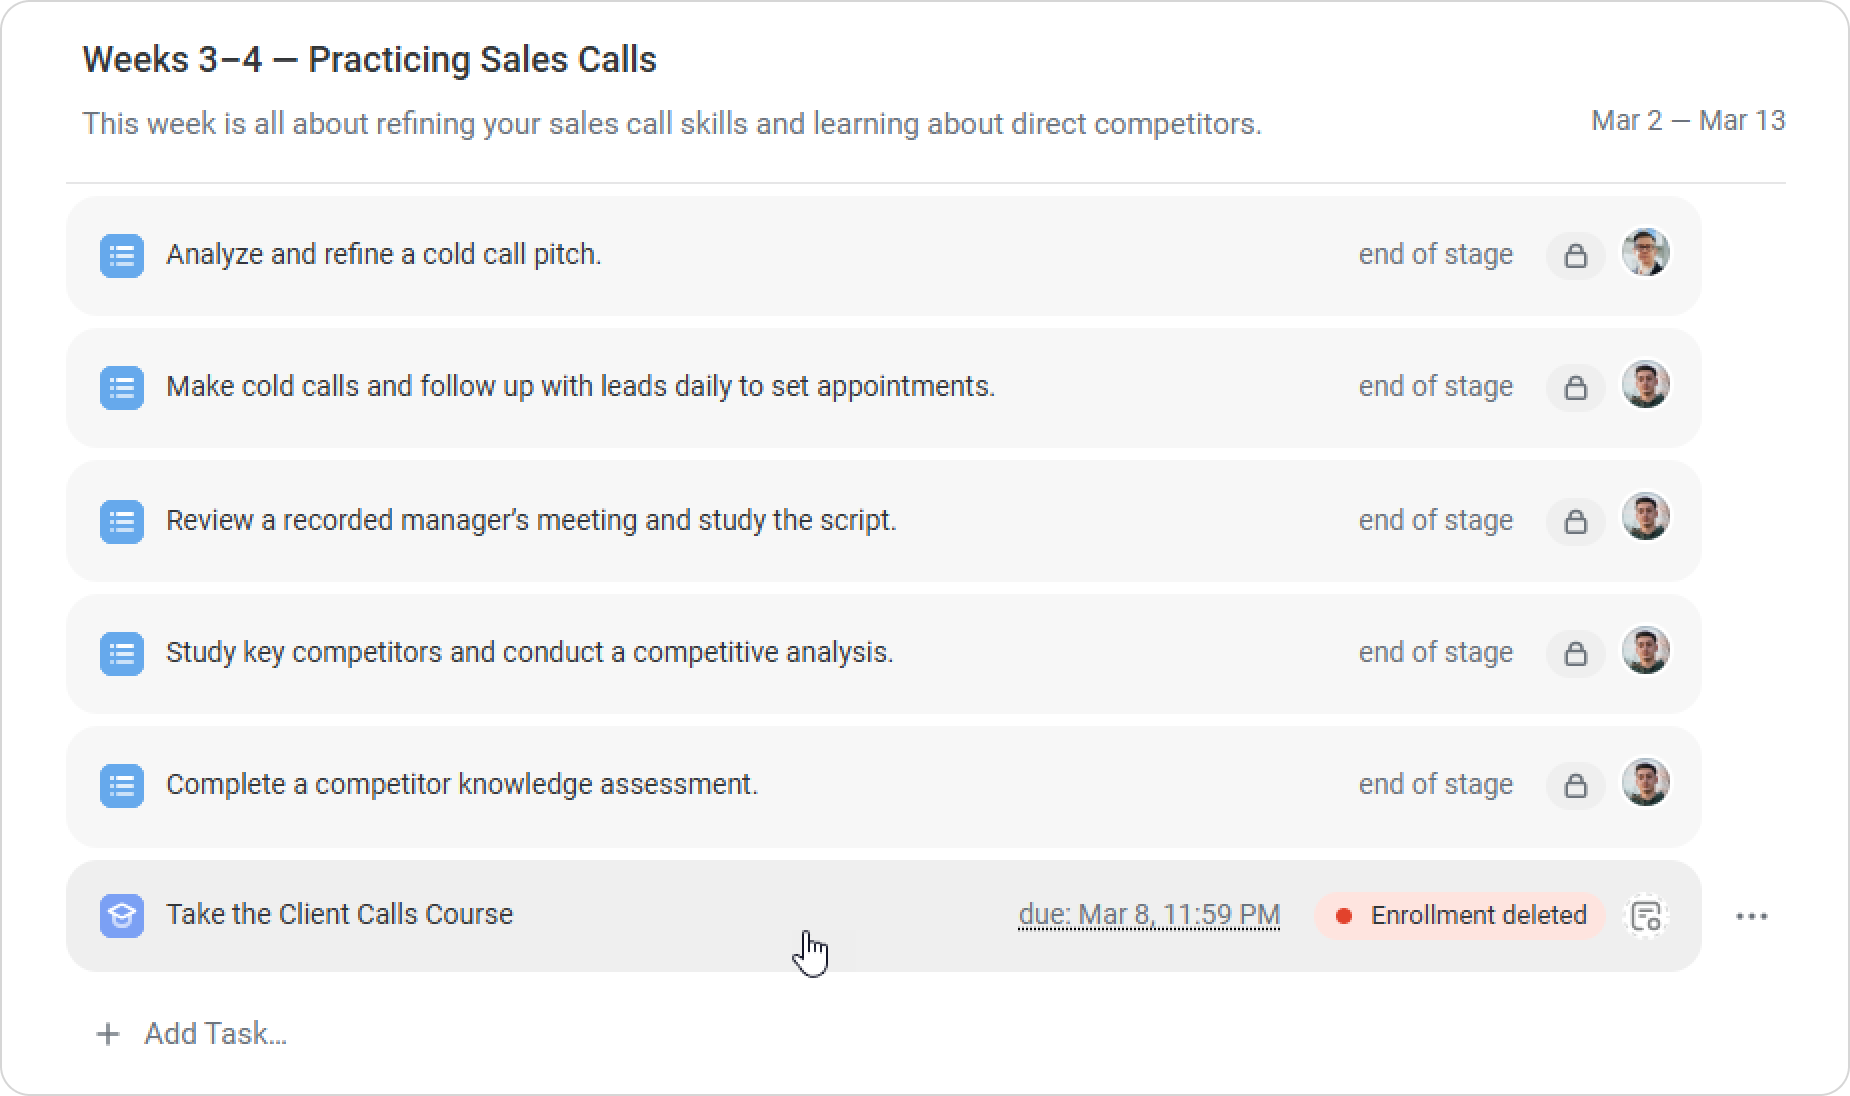
Task: Click the list icon beside 'Study key competitors' task
Action: (x=122, y=654)
